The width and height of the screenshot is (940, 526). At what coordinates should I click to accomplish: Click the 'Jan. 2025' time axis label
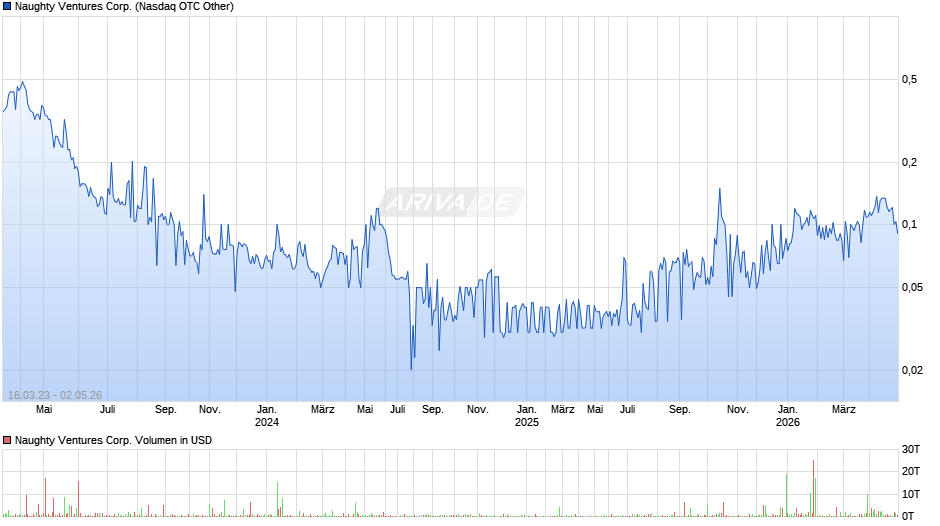(x=527, y=416)
